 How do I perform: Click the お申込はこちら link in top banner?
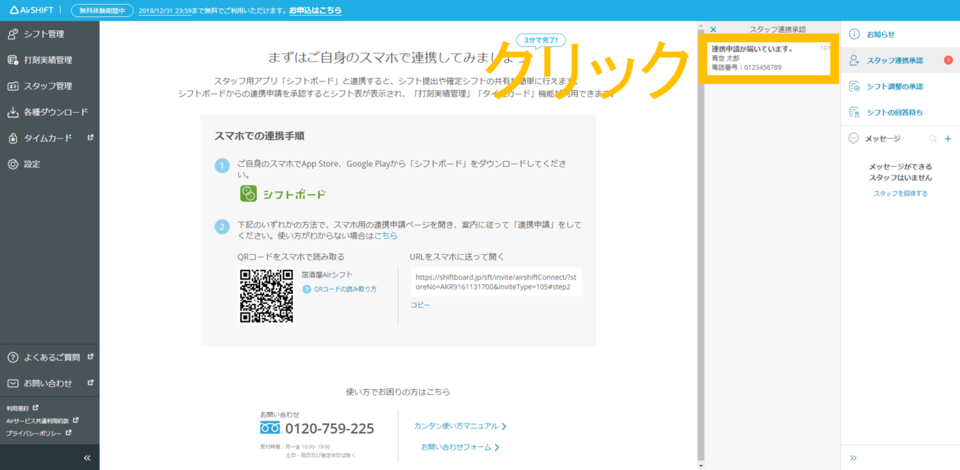[315, 10]
